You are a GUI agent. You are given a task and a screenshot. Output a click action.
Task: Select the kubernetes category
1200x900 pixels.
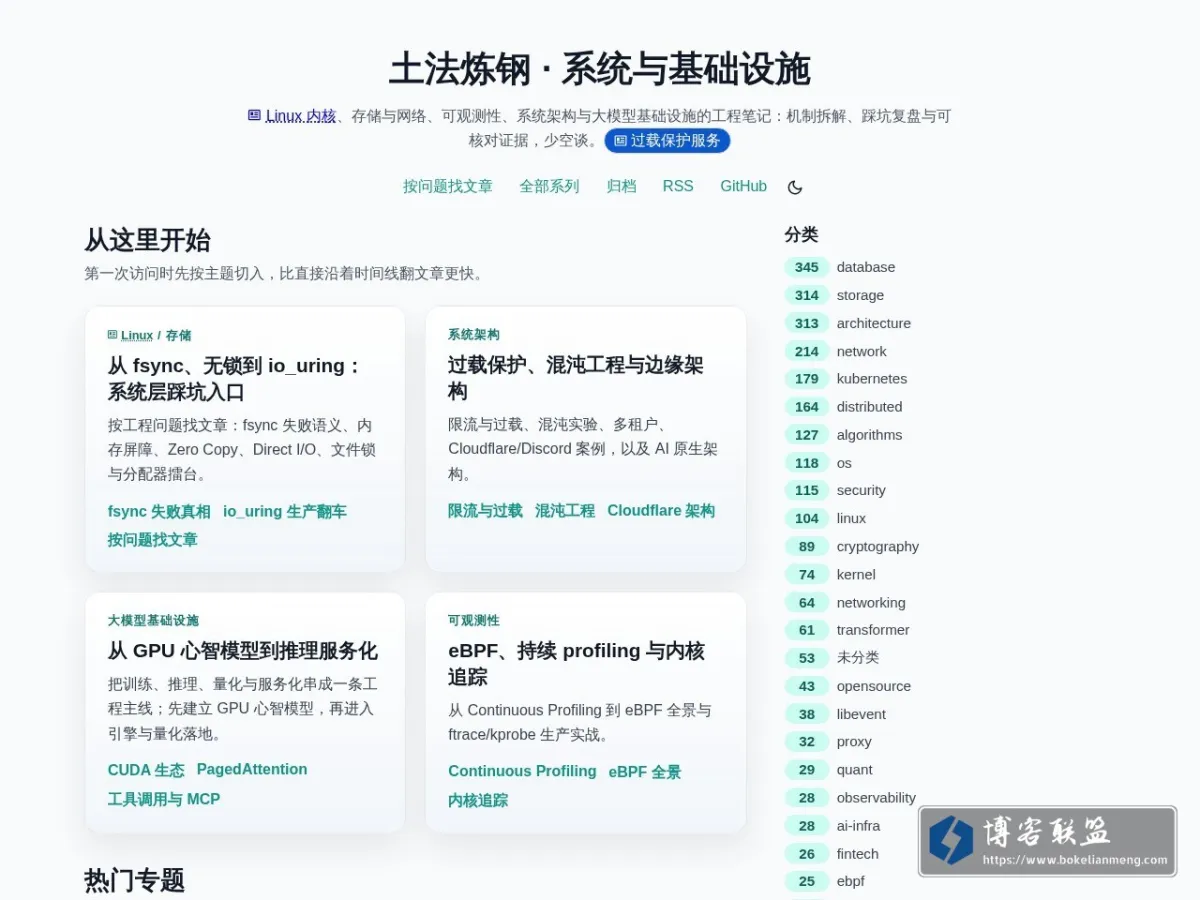pos(872,379)
